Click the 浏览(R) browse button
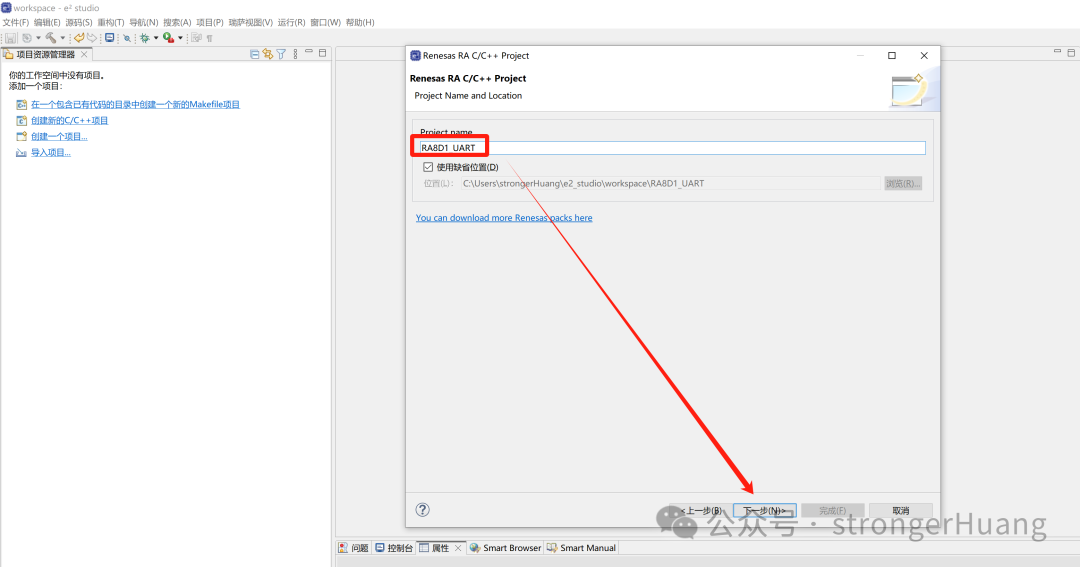 pos(903,183)
